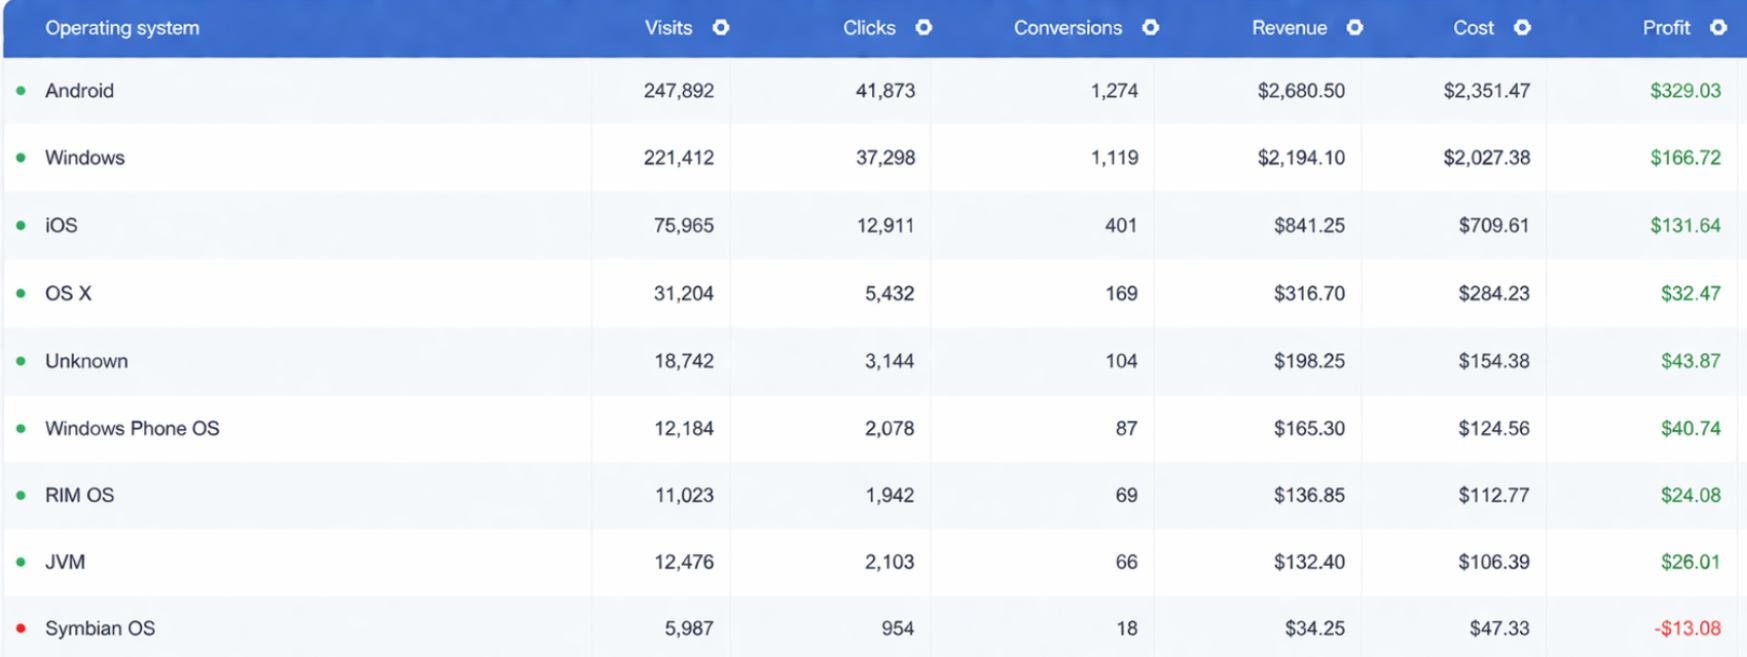
Task: Click green status dot for Windows row
Action: pyautogui.click(x=21, y=158)
